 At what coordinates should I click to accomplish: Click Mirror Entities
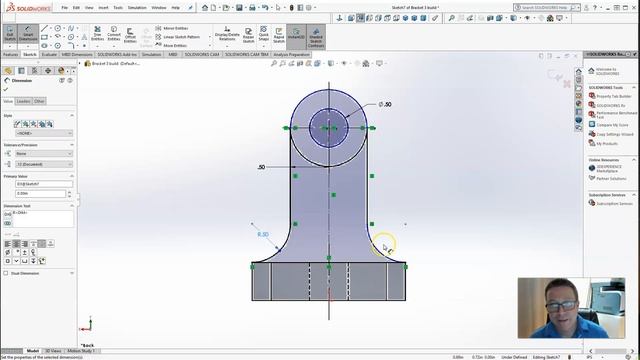[x=172, y=28]
